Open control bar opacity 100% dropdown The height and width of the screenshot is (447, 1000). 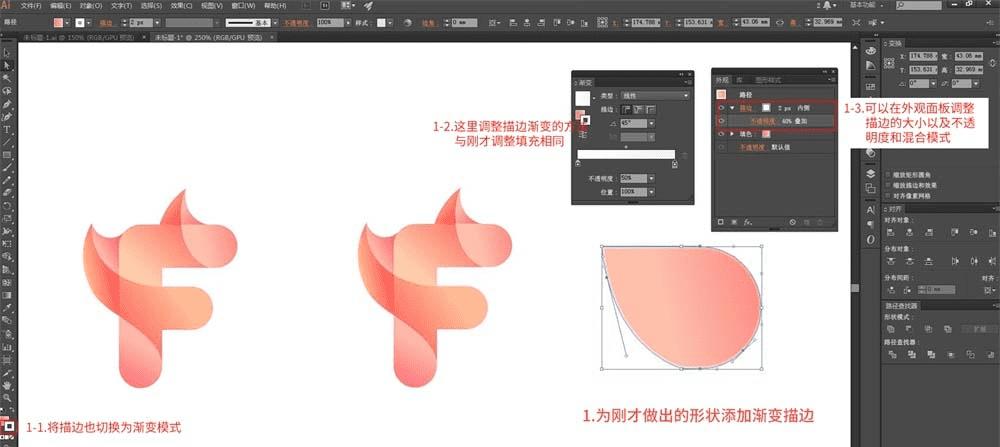click(347, 22)
